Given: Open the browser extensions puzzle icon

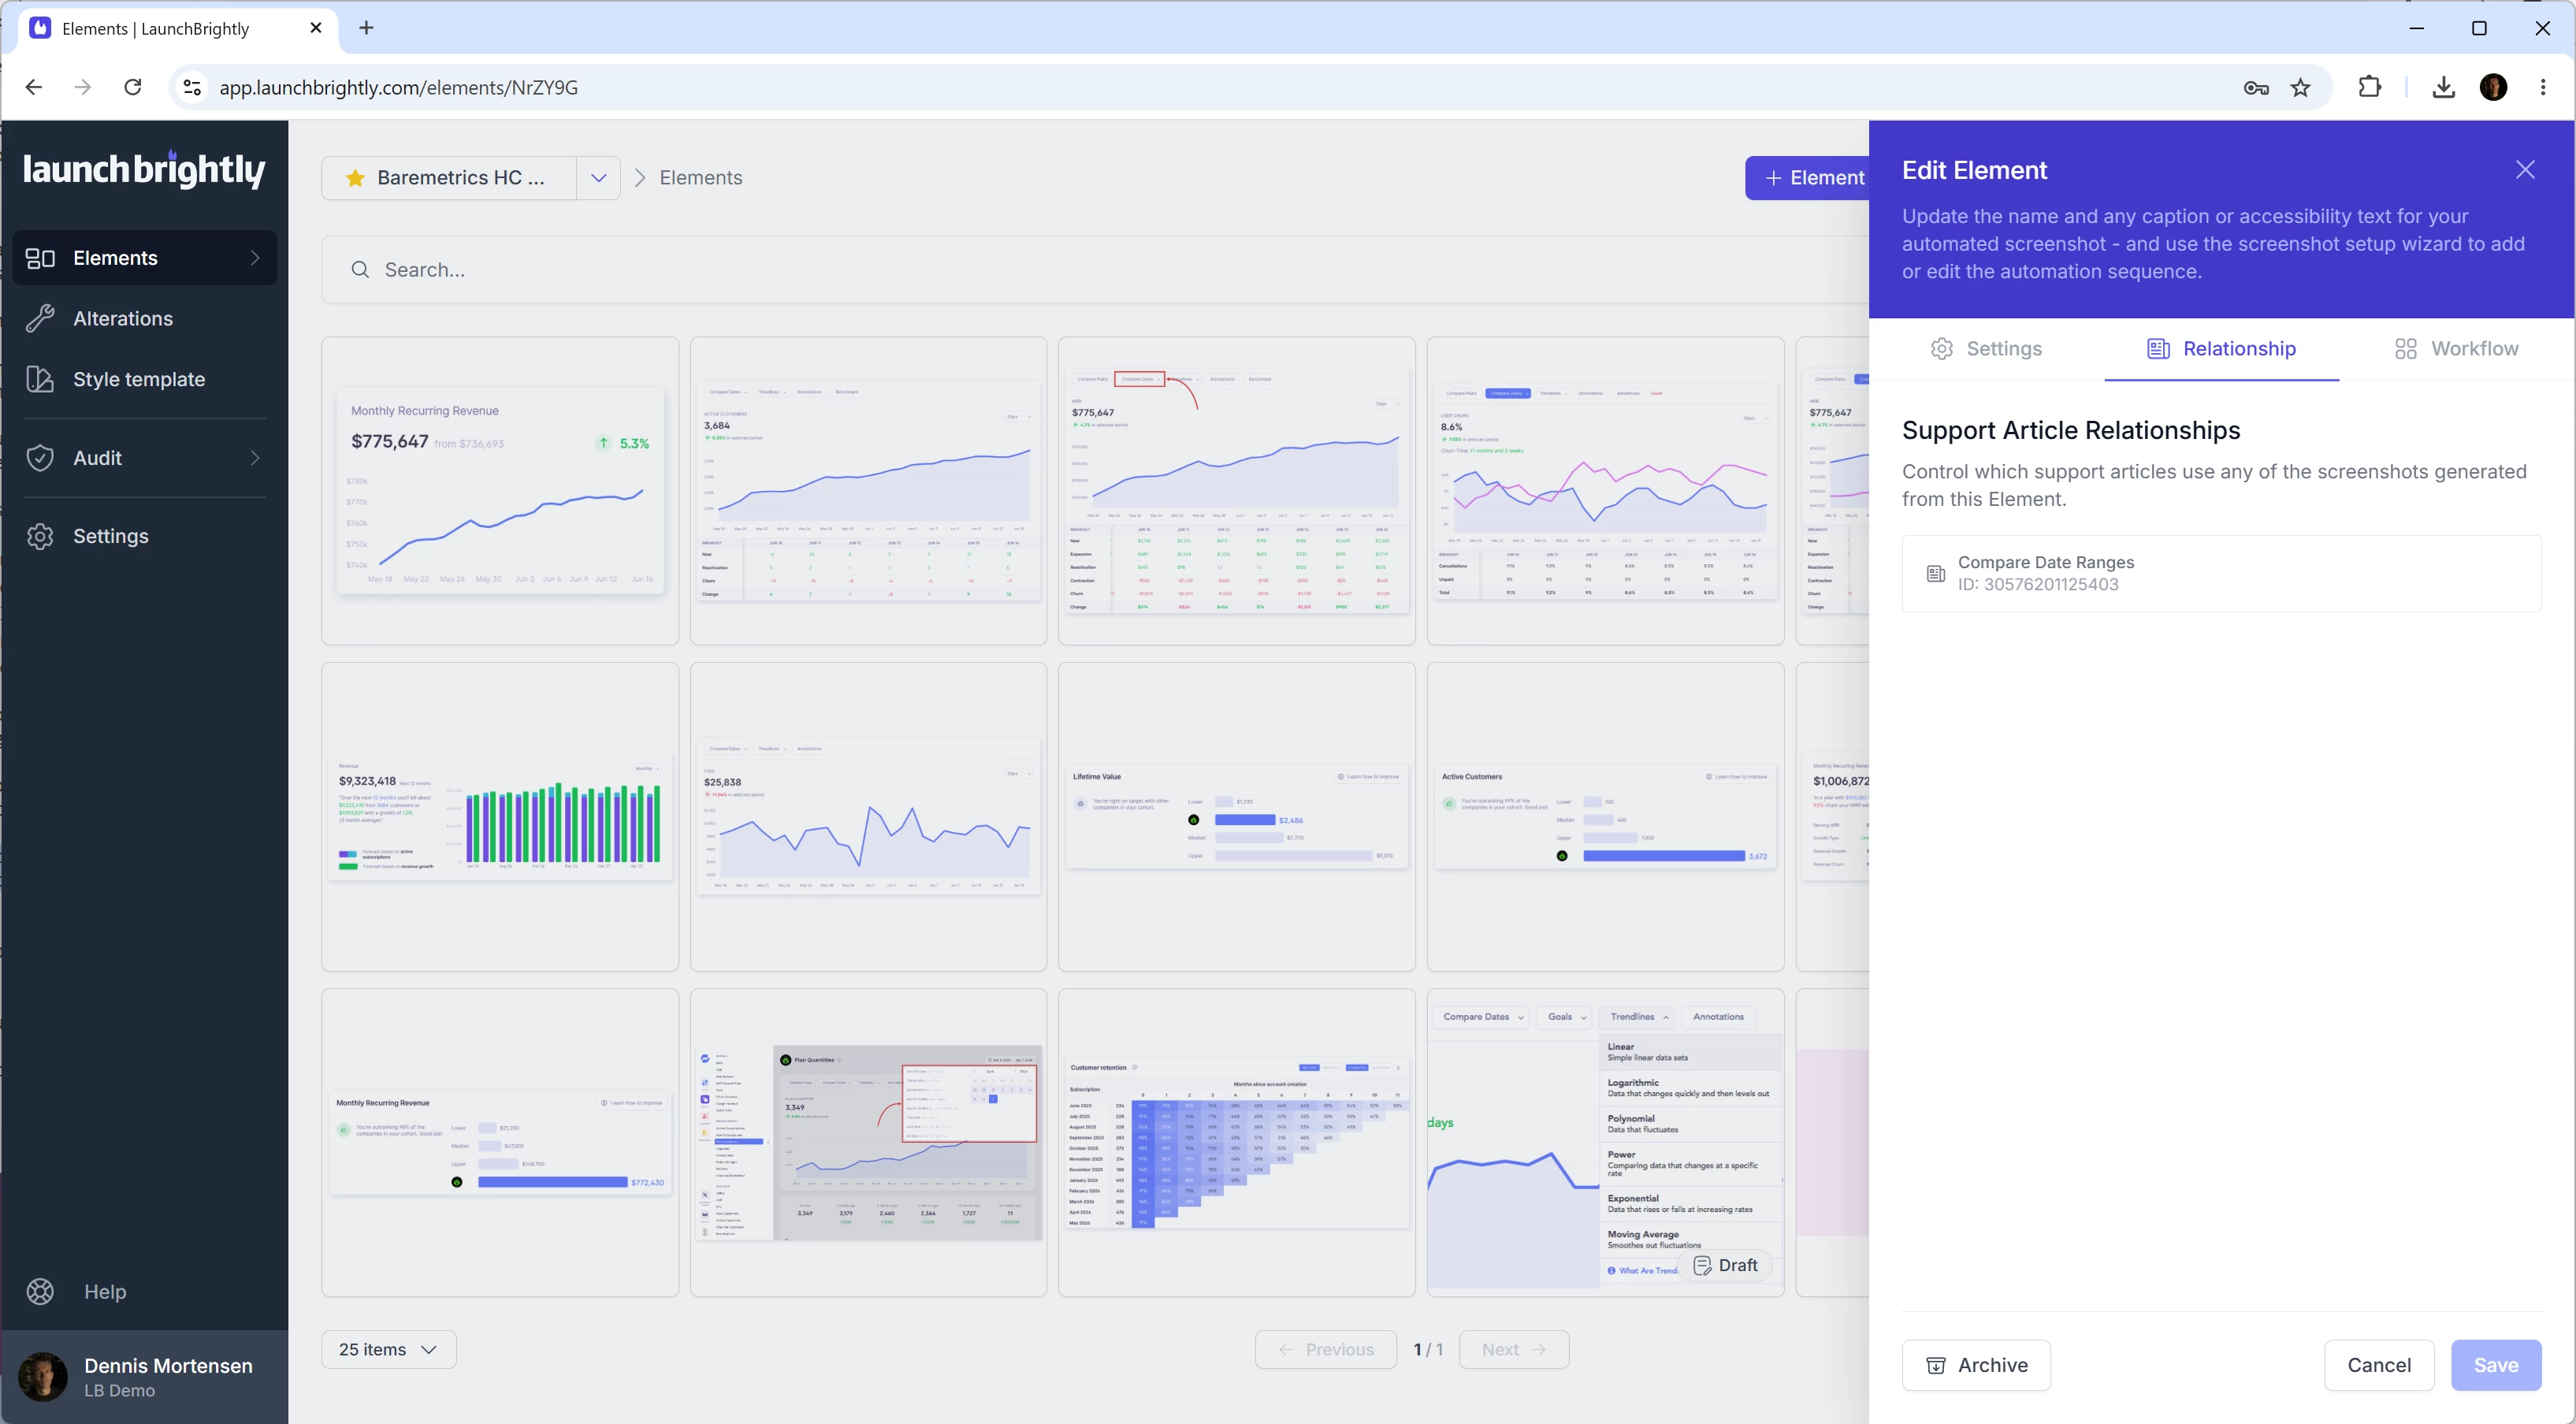Looking at the screenshot, I should pyautogui.click(x=2370, y=88).
